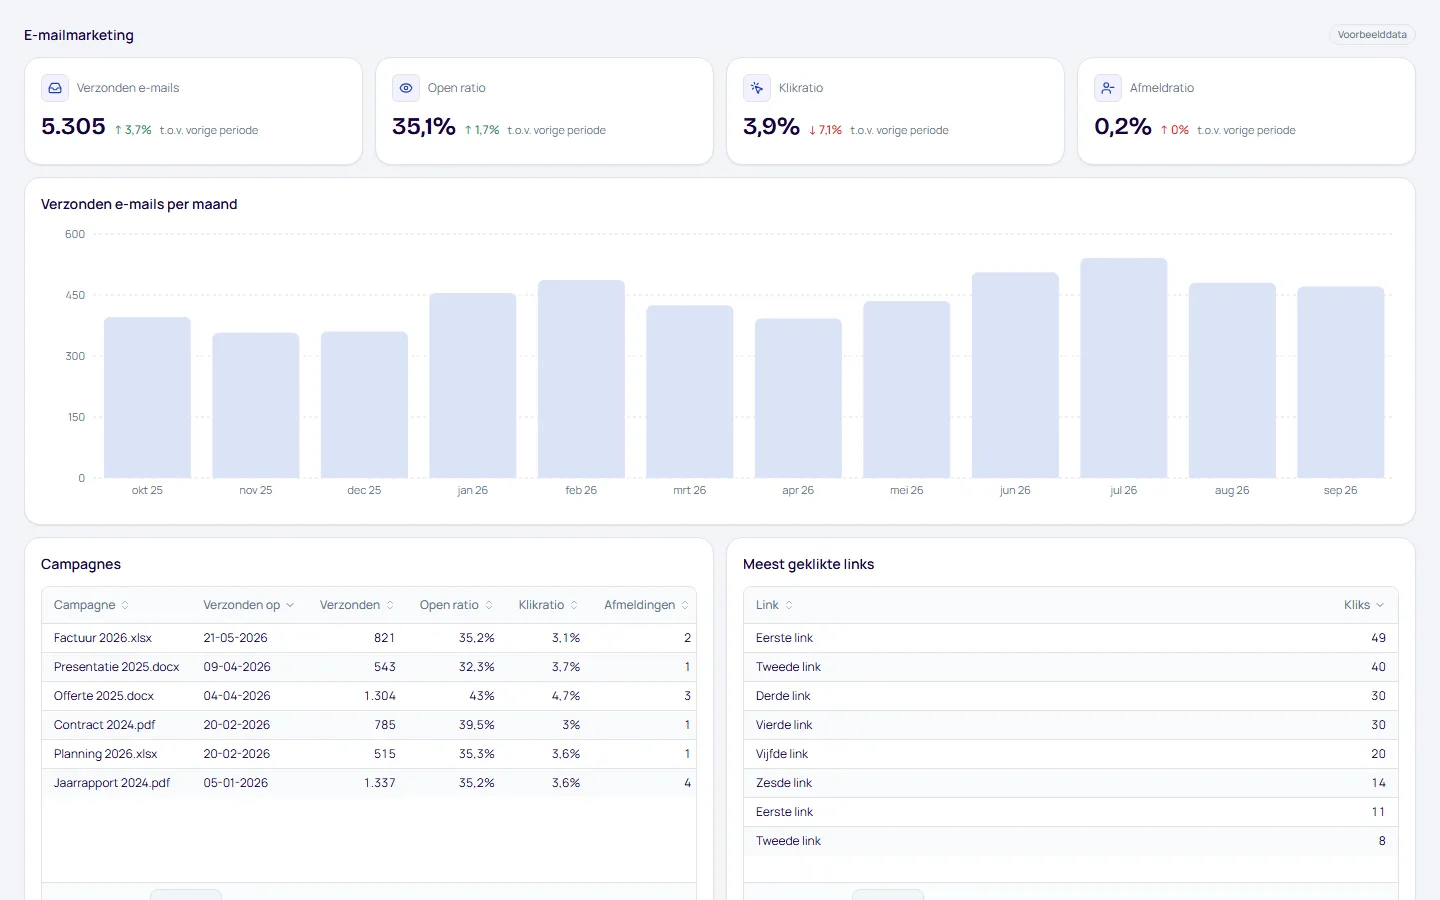
Task: Select the Planning 2026.xlsx campaign
Action: pyautogui.click(x=369, y=754)
